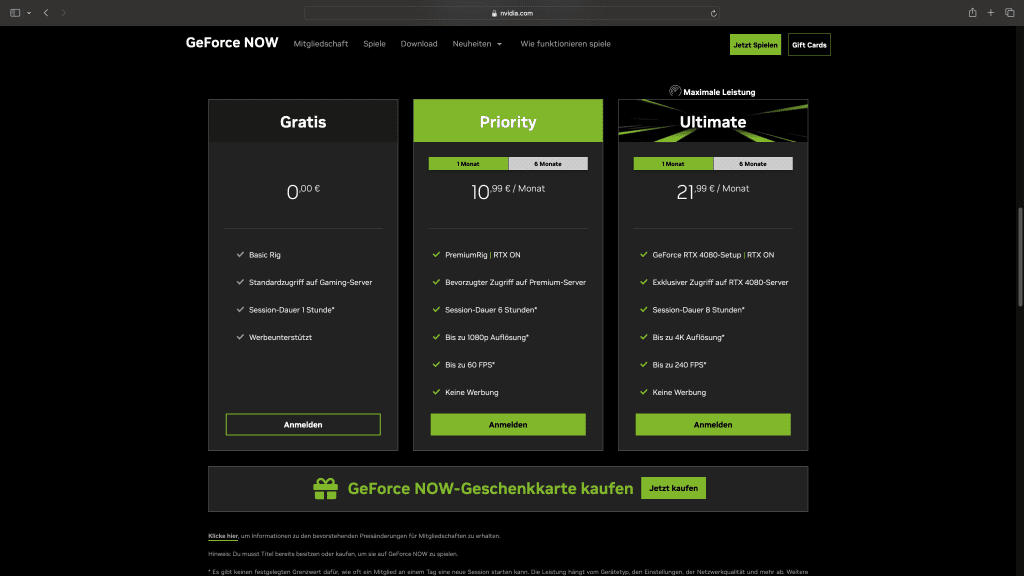Show the tab overview icon
This screenshot has height=576, width=1024.
coord(1009,13)
